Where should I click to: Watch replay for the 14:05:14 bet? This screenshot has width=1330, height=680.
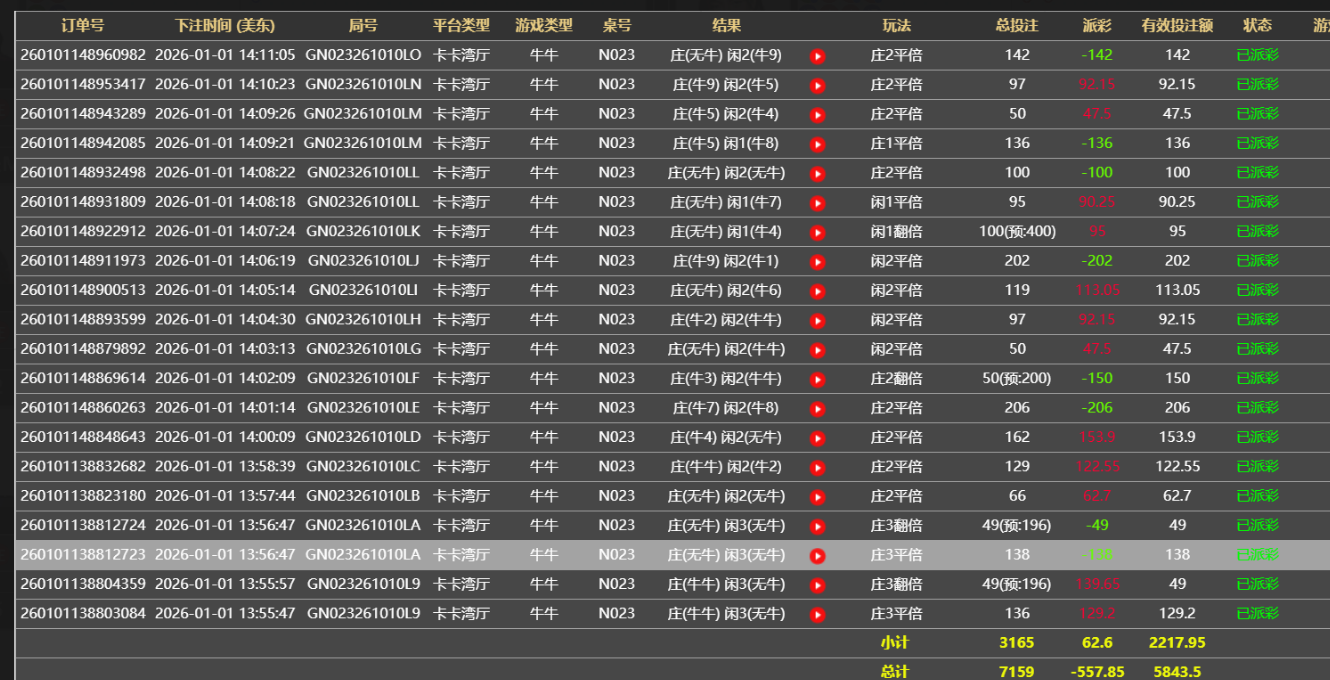[817, 292]
